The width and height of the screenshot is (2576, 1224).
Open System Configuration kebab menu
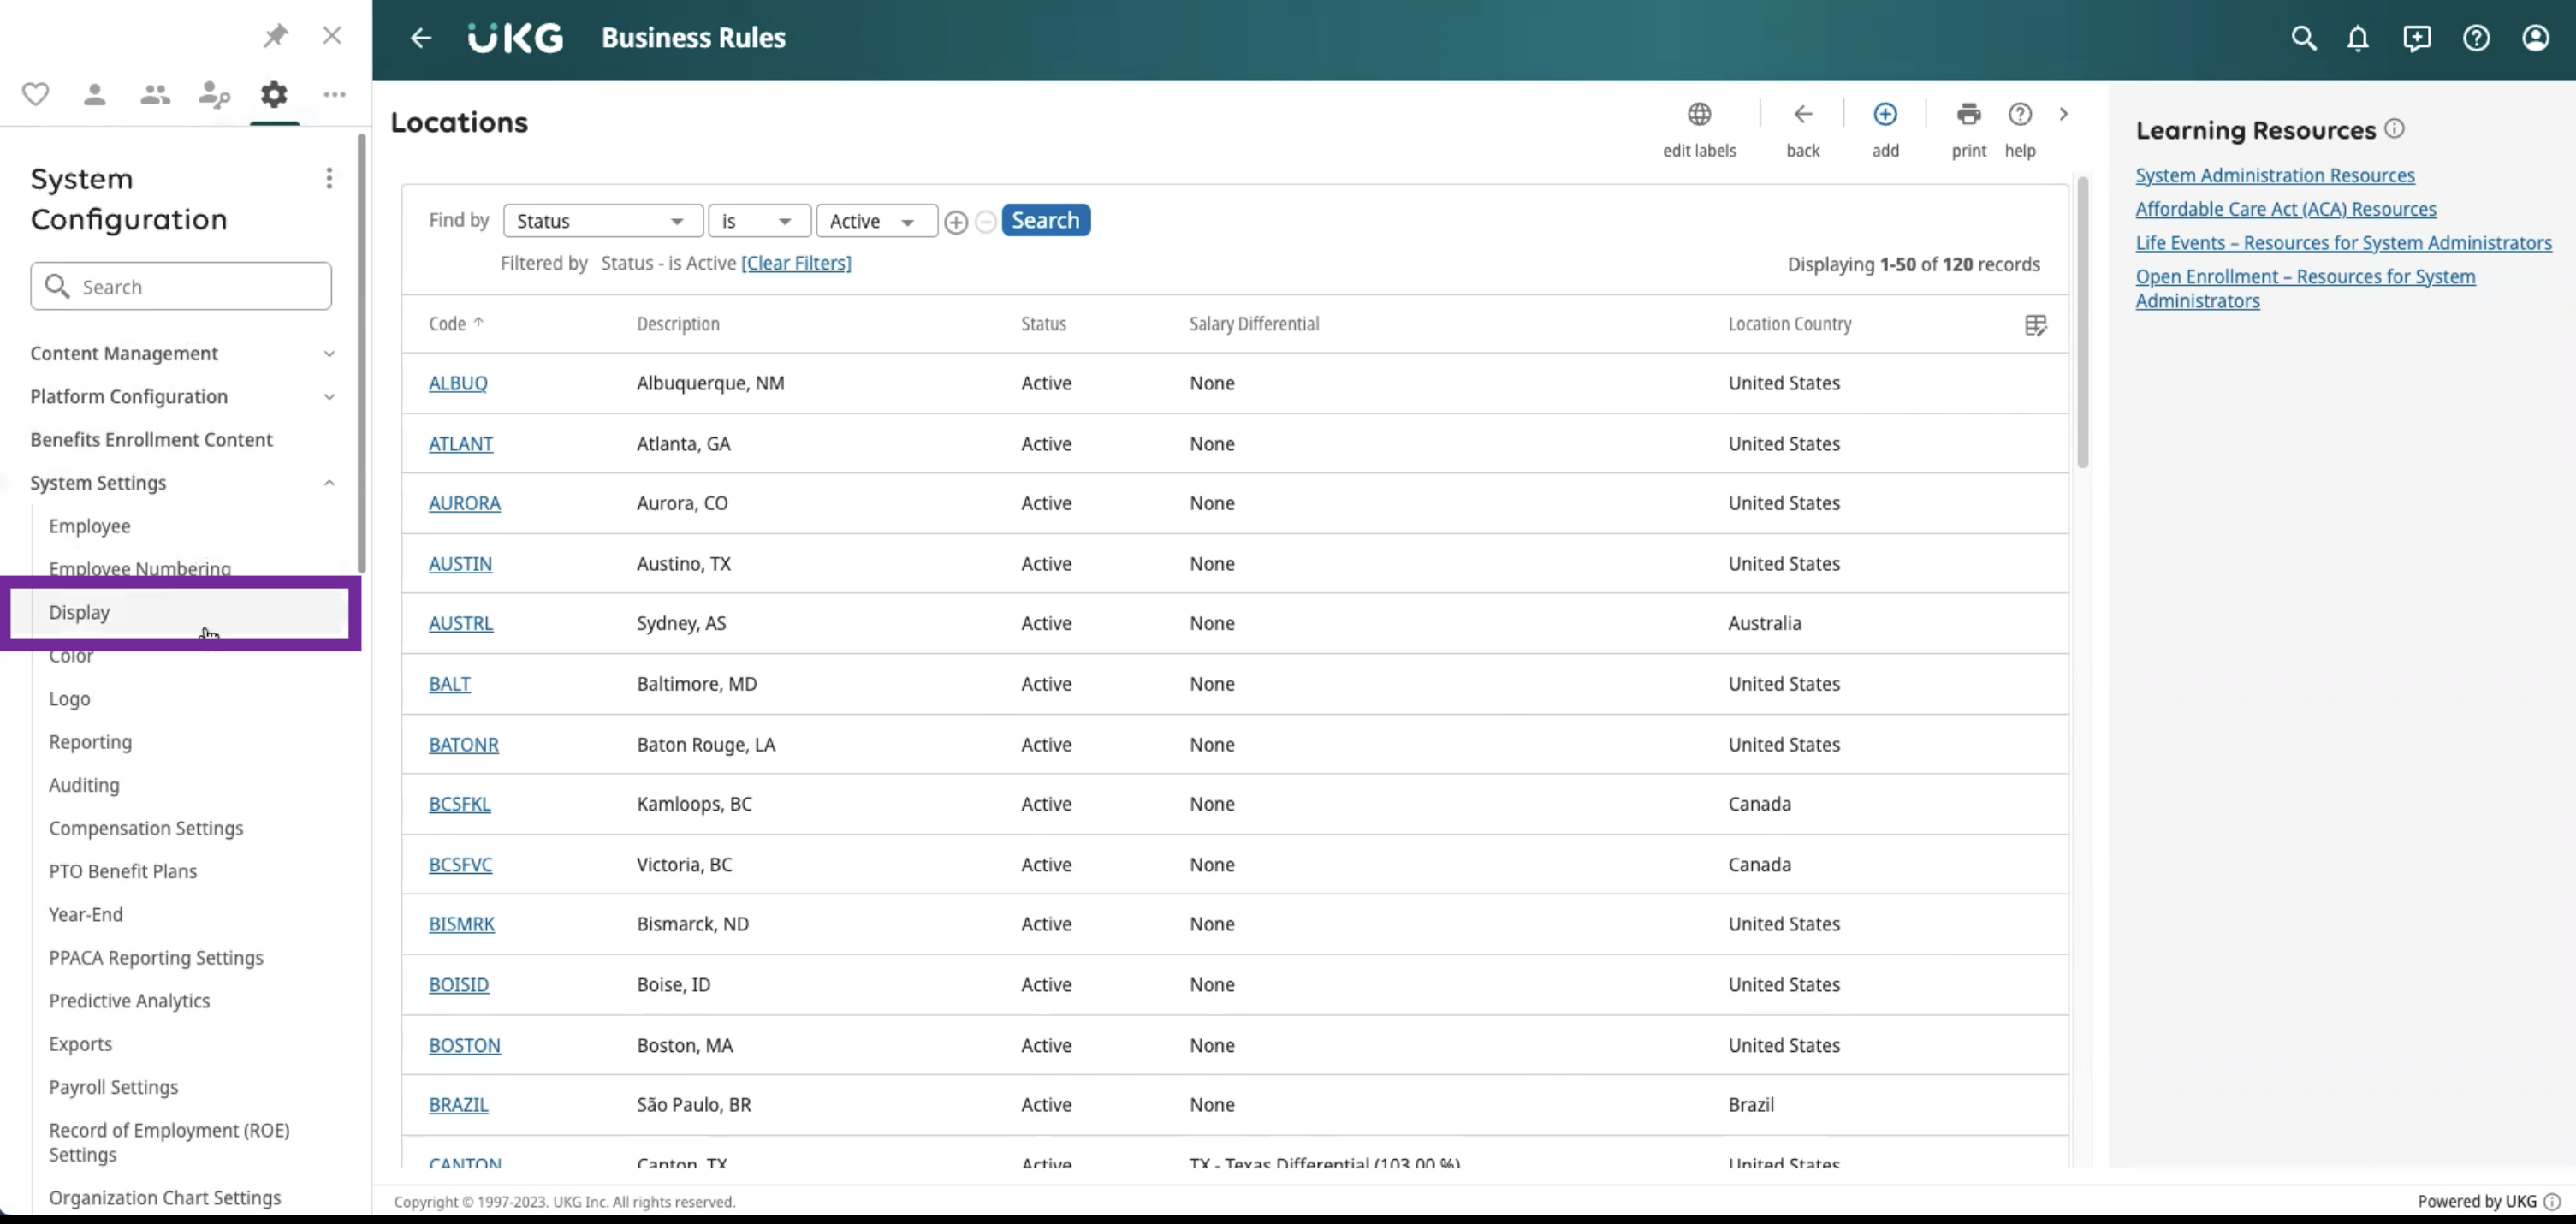tap(329, 178)
